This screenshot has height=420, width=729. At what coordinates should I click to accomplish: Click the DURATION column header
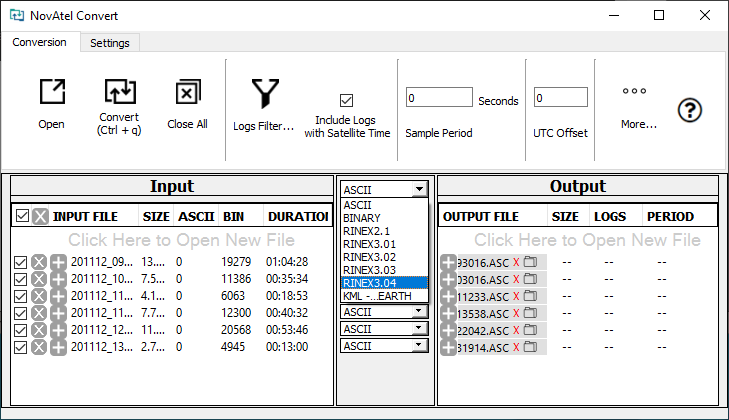pos(298,216)
